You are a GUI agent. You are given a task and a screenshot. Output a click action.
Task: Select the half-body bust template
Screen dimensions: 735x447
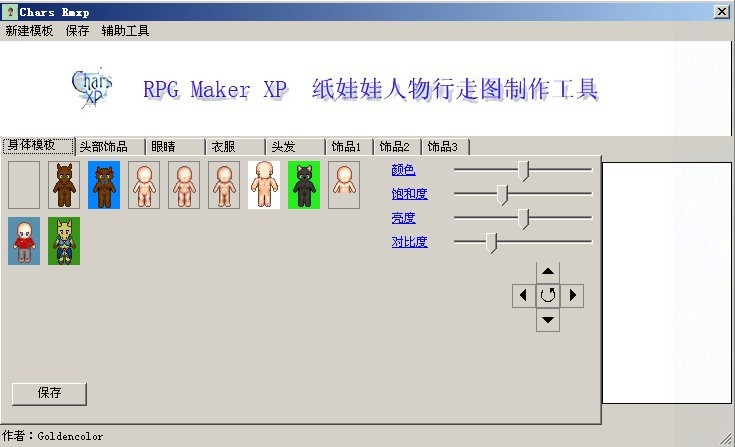344,185
